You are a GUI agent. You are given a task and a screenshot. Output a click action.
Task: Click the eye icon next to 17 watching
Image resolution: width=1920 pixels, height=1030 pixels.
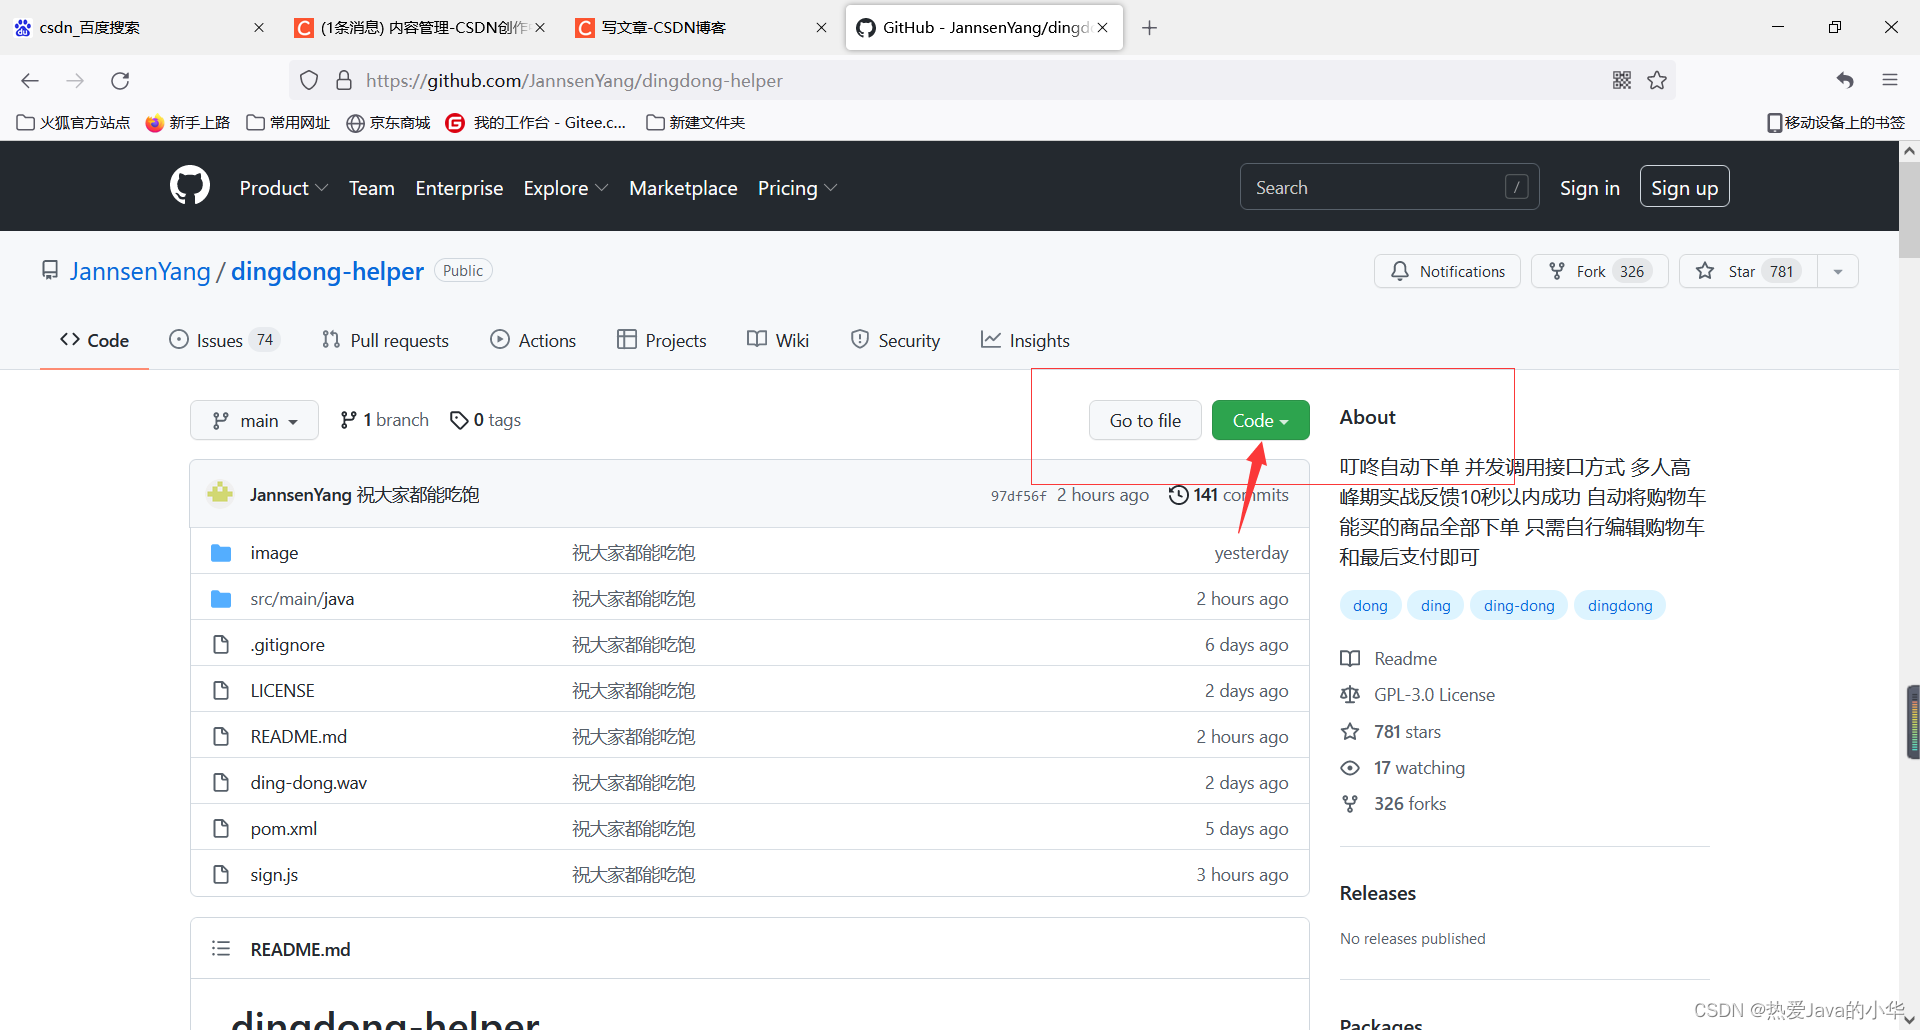[x=1350, y=768]
